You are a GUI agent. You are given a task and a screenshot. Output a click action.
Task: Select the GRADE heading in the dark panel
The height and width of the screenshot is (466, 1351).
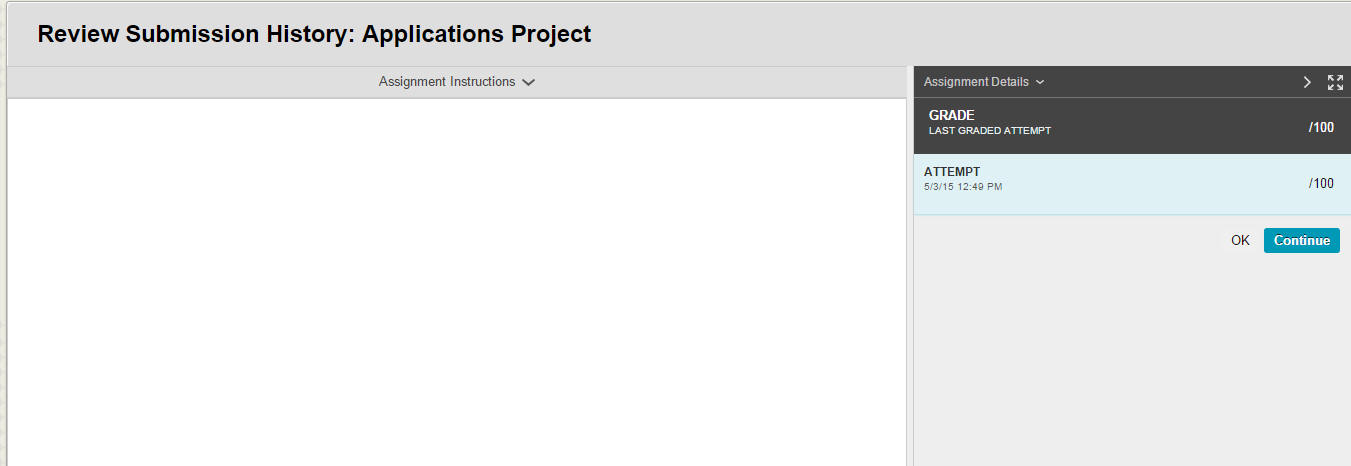pos(951,115)
